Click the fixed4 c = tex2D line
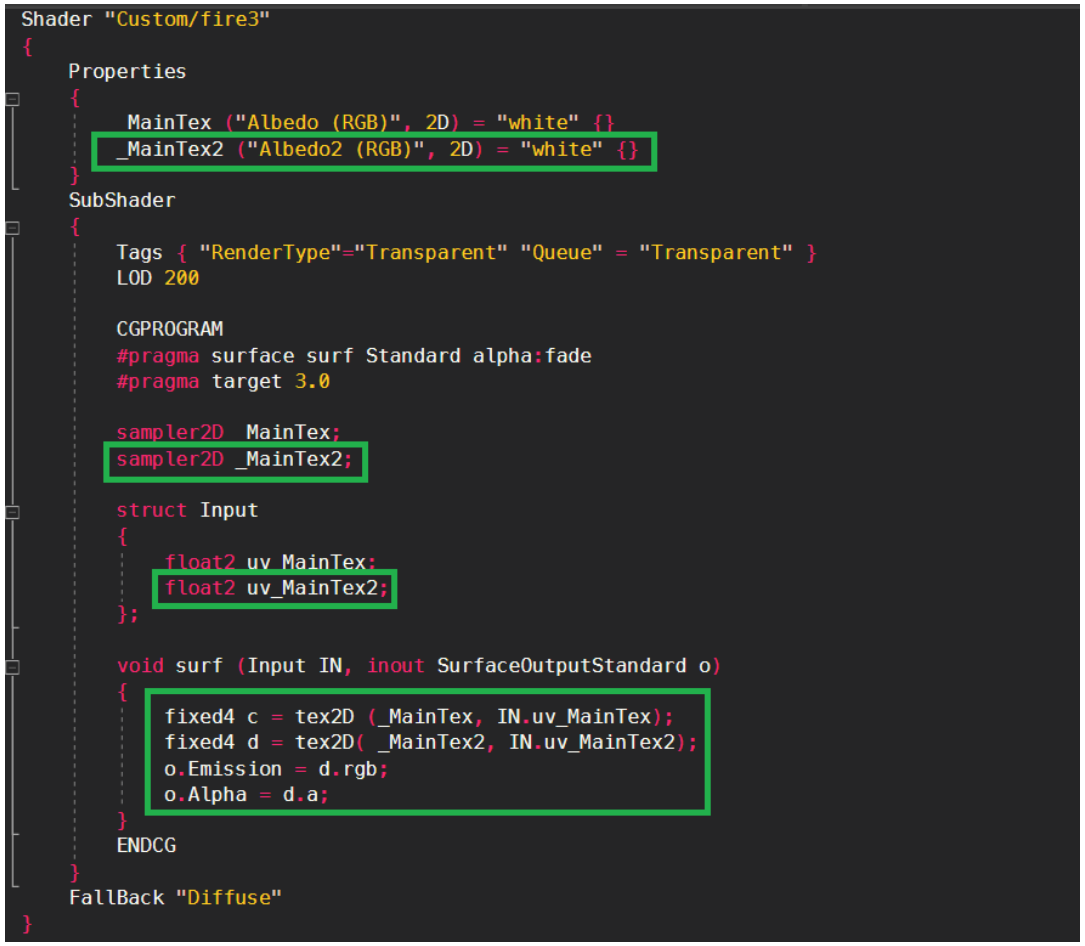 [x=419, y=716]
